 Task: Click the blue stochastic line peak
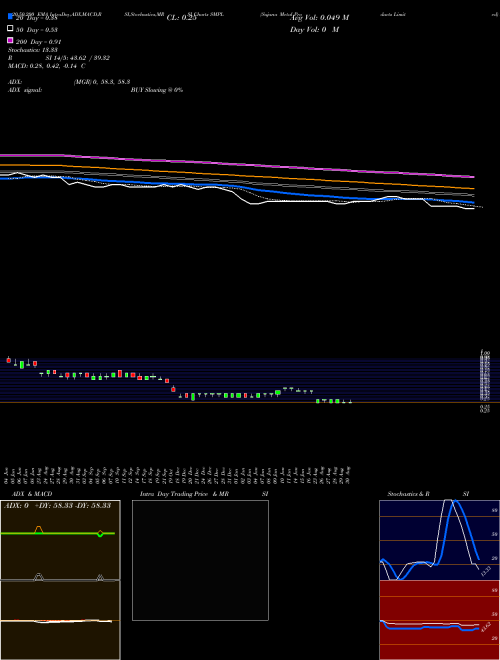[x=455, y=502]
